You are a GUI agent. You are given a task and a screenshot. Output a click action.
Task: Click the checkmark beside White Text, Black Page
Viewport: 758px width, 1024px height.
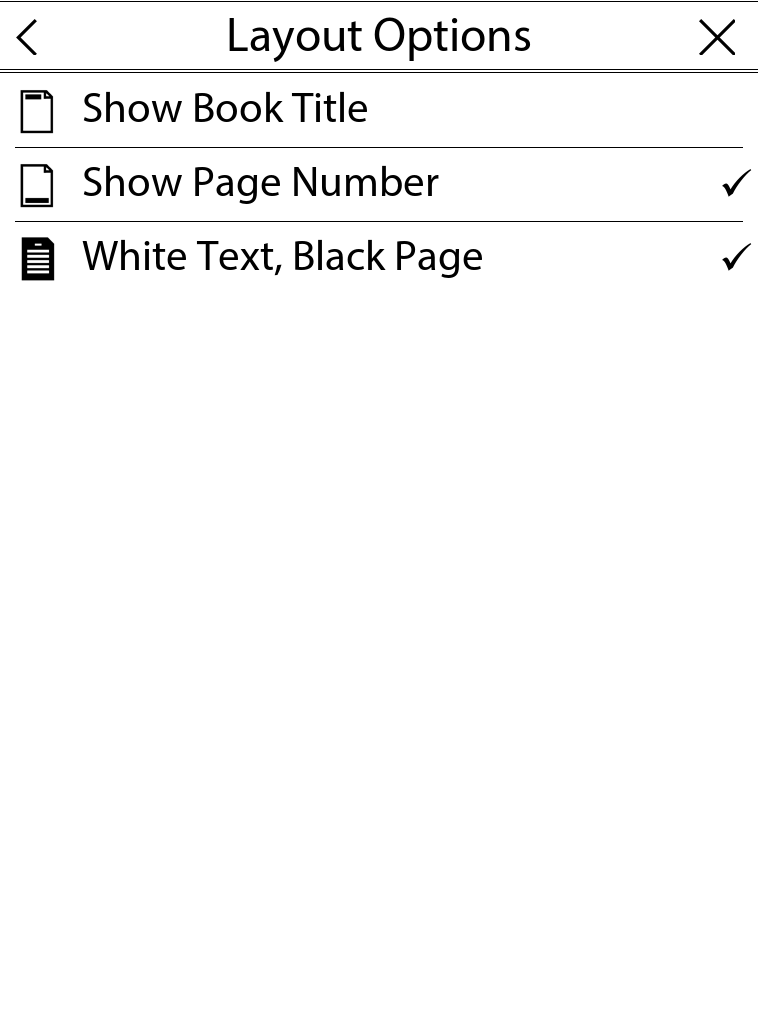pos(735,257)
